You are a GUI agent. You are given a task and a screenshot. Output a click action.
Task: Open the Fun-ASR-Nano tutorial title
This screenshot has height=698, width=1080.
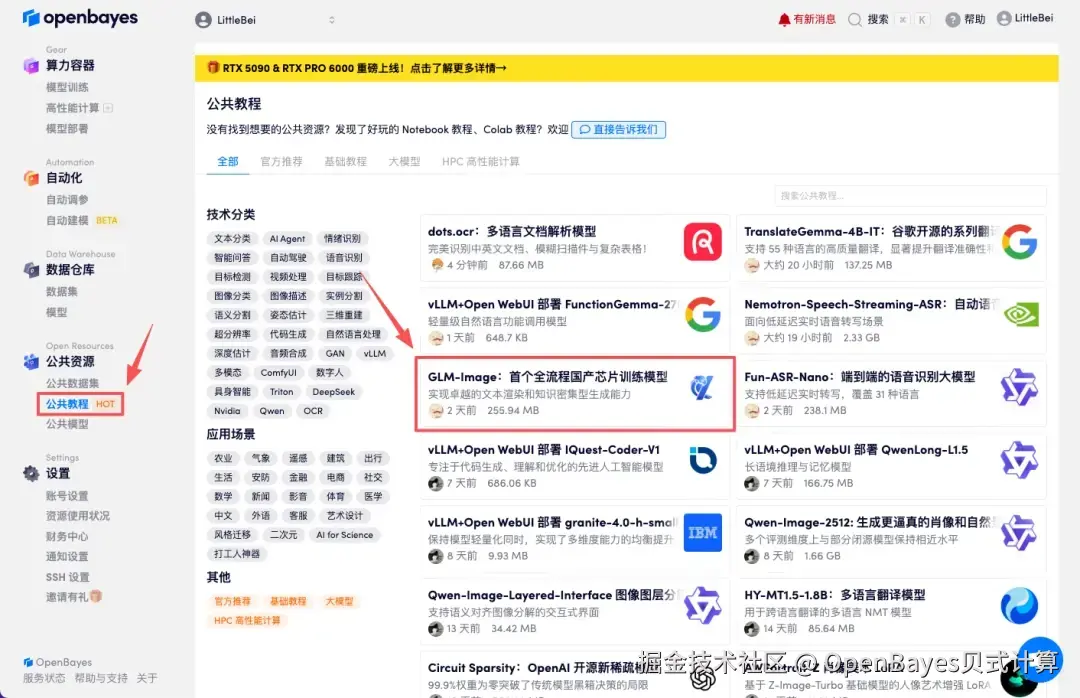860,377
